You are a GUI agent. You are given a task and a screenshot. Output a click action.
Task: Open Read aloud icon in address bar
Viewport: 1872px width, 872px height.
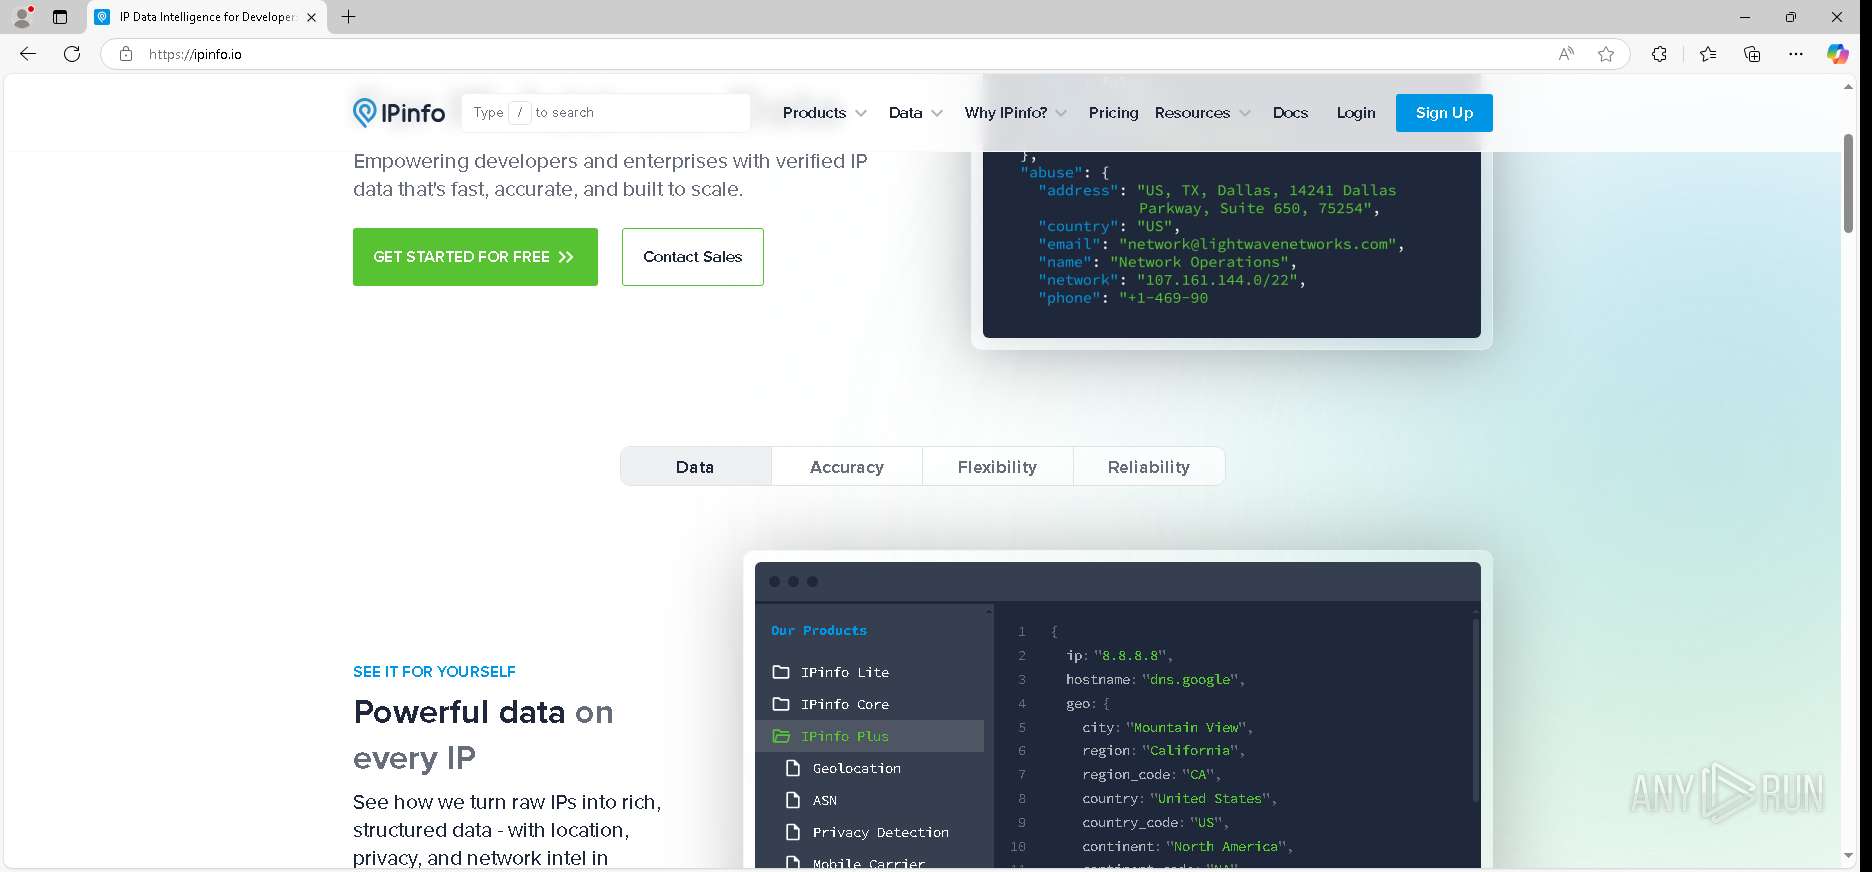(1566, 54)
